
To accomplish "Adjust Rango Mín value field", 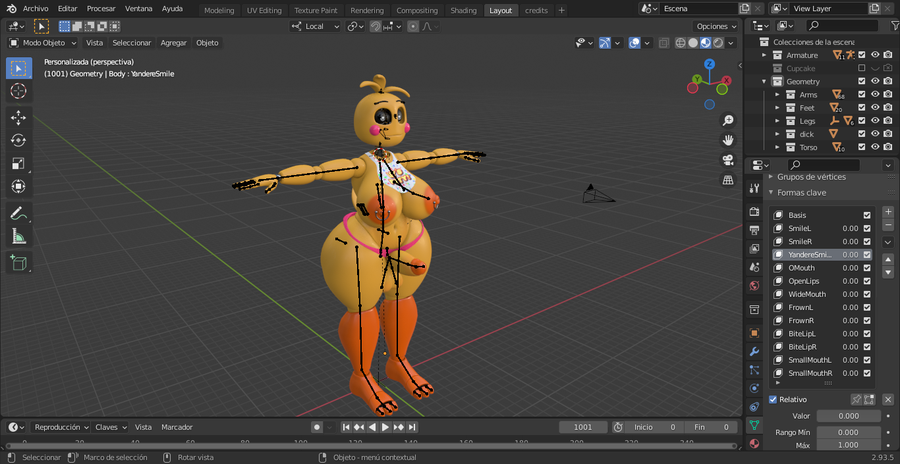I will point(848,432).
